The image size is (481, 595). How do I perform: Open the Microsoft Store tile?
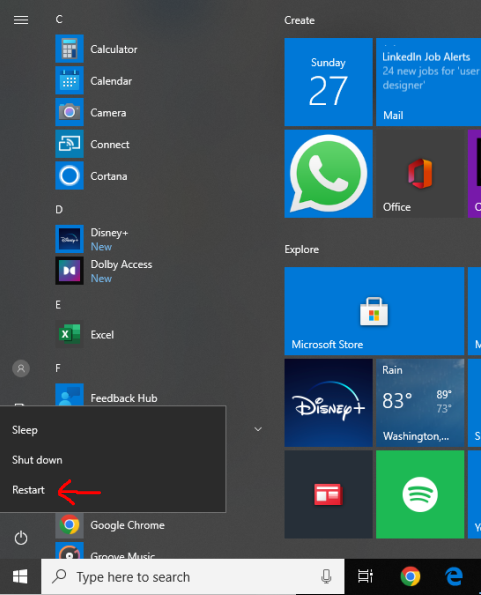coord(374,311)
